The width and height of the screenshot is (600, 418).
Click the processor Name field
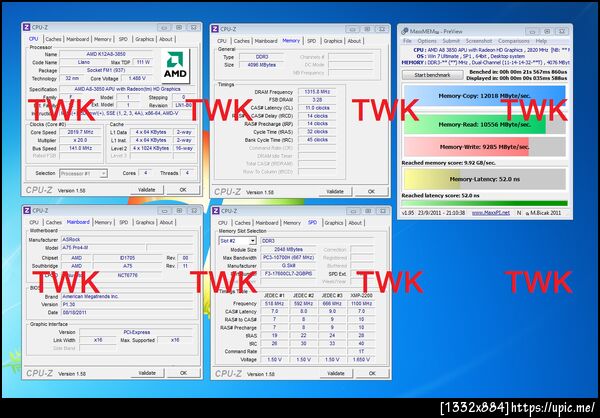click(x=106, y=54)
